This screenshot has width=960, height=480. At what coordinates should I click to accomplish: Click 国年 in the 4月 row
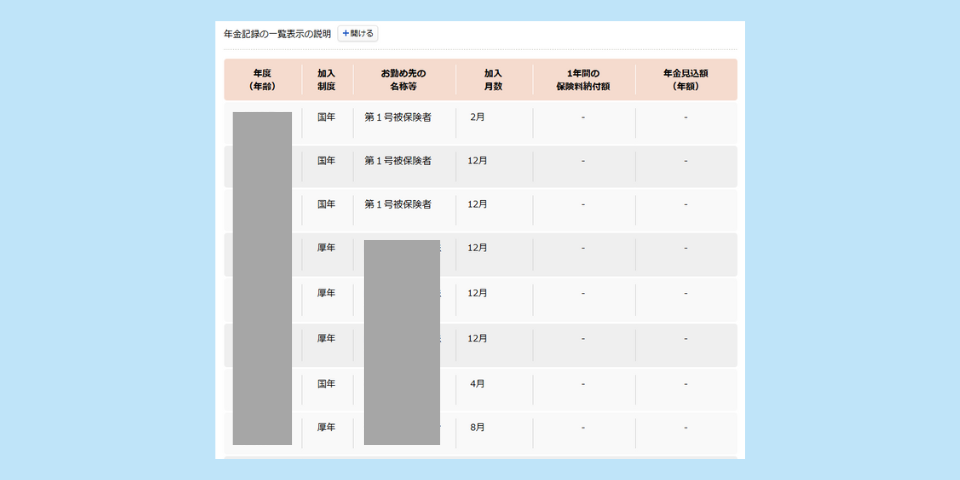326,384
